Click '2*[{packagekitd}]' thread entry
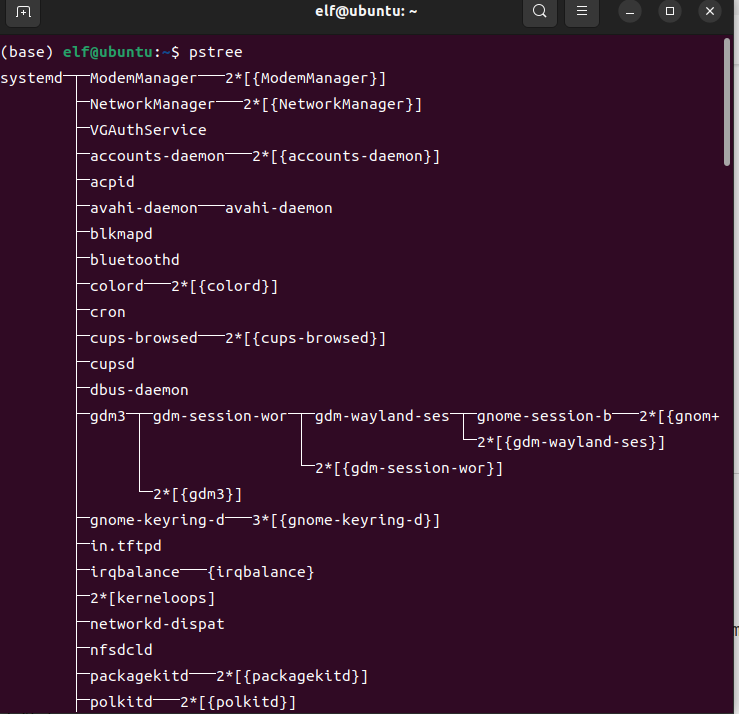Viewport: 739px width, 714px height. (x=292, y=676)
